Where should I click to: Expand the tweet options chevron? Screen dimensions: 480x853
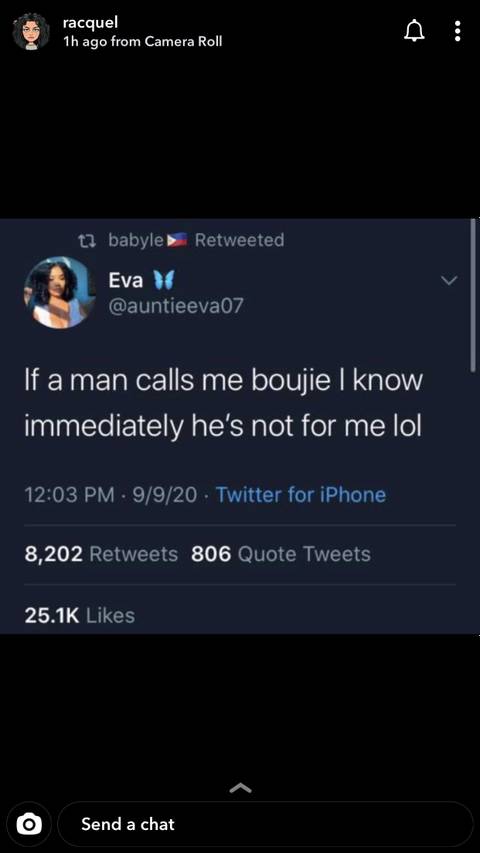click(x=449, y=281)
